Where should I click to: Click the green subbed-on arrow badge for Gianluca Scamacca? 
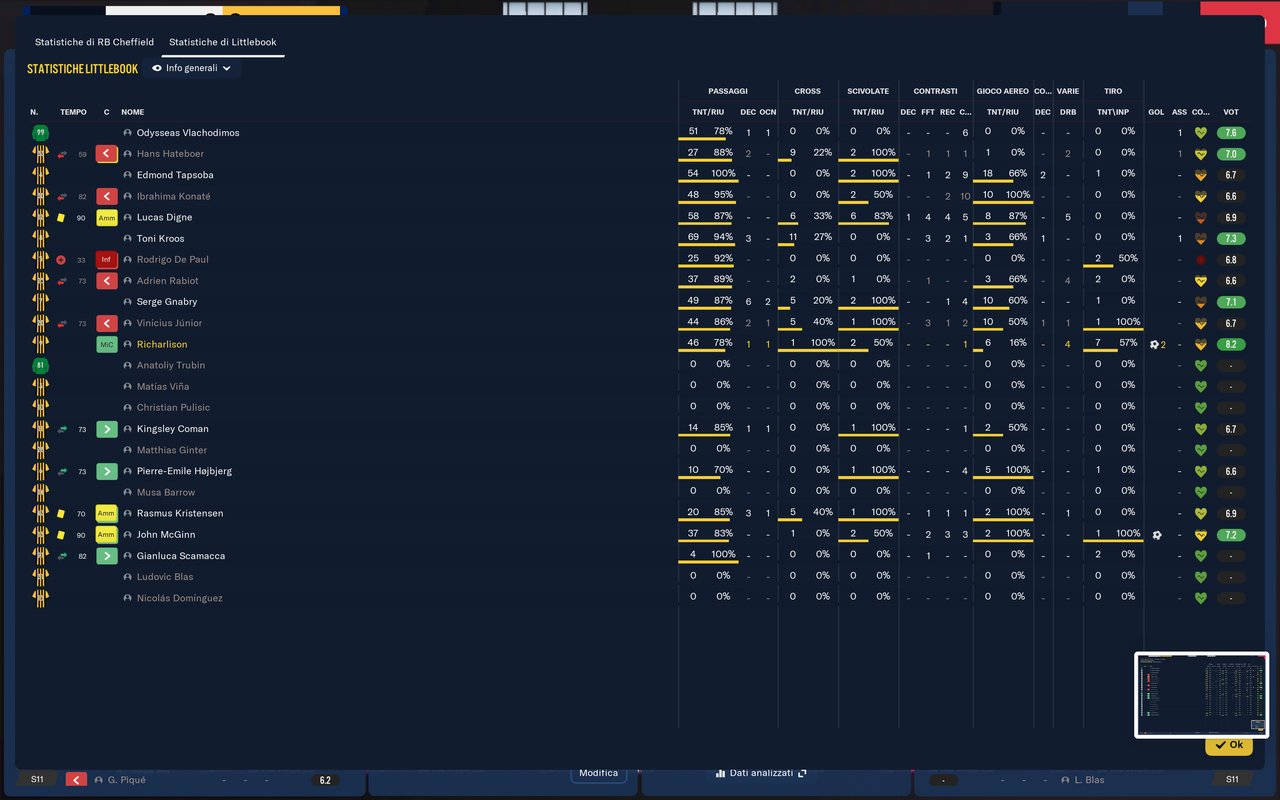click(x=107, y=556)
